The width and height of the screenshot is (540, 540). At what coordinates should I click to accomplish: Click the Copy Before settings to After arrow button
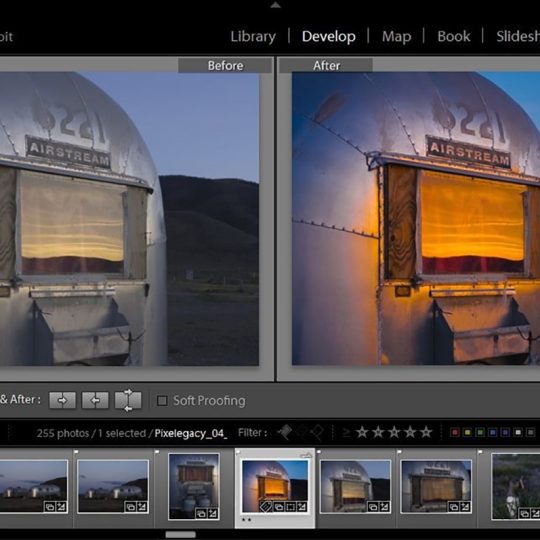click(x=62, y=400)
